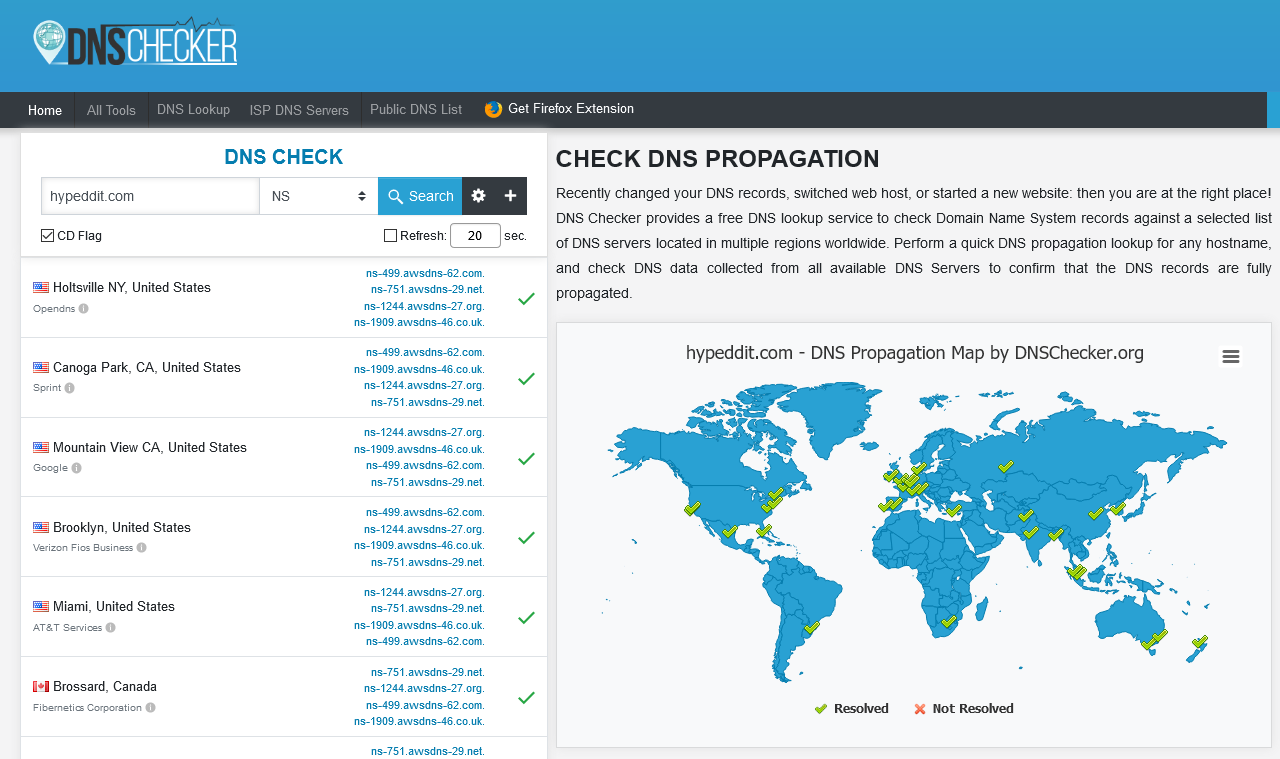The height and width of the screenshot is (759, 1280).
Task: Toggle the Resolved legend item
Action: pos(852,709)
